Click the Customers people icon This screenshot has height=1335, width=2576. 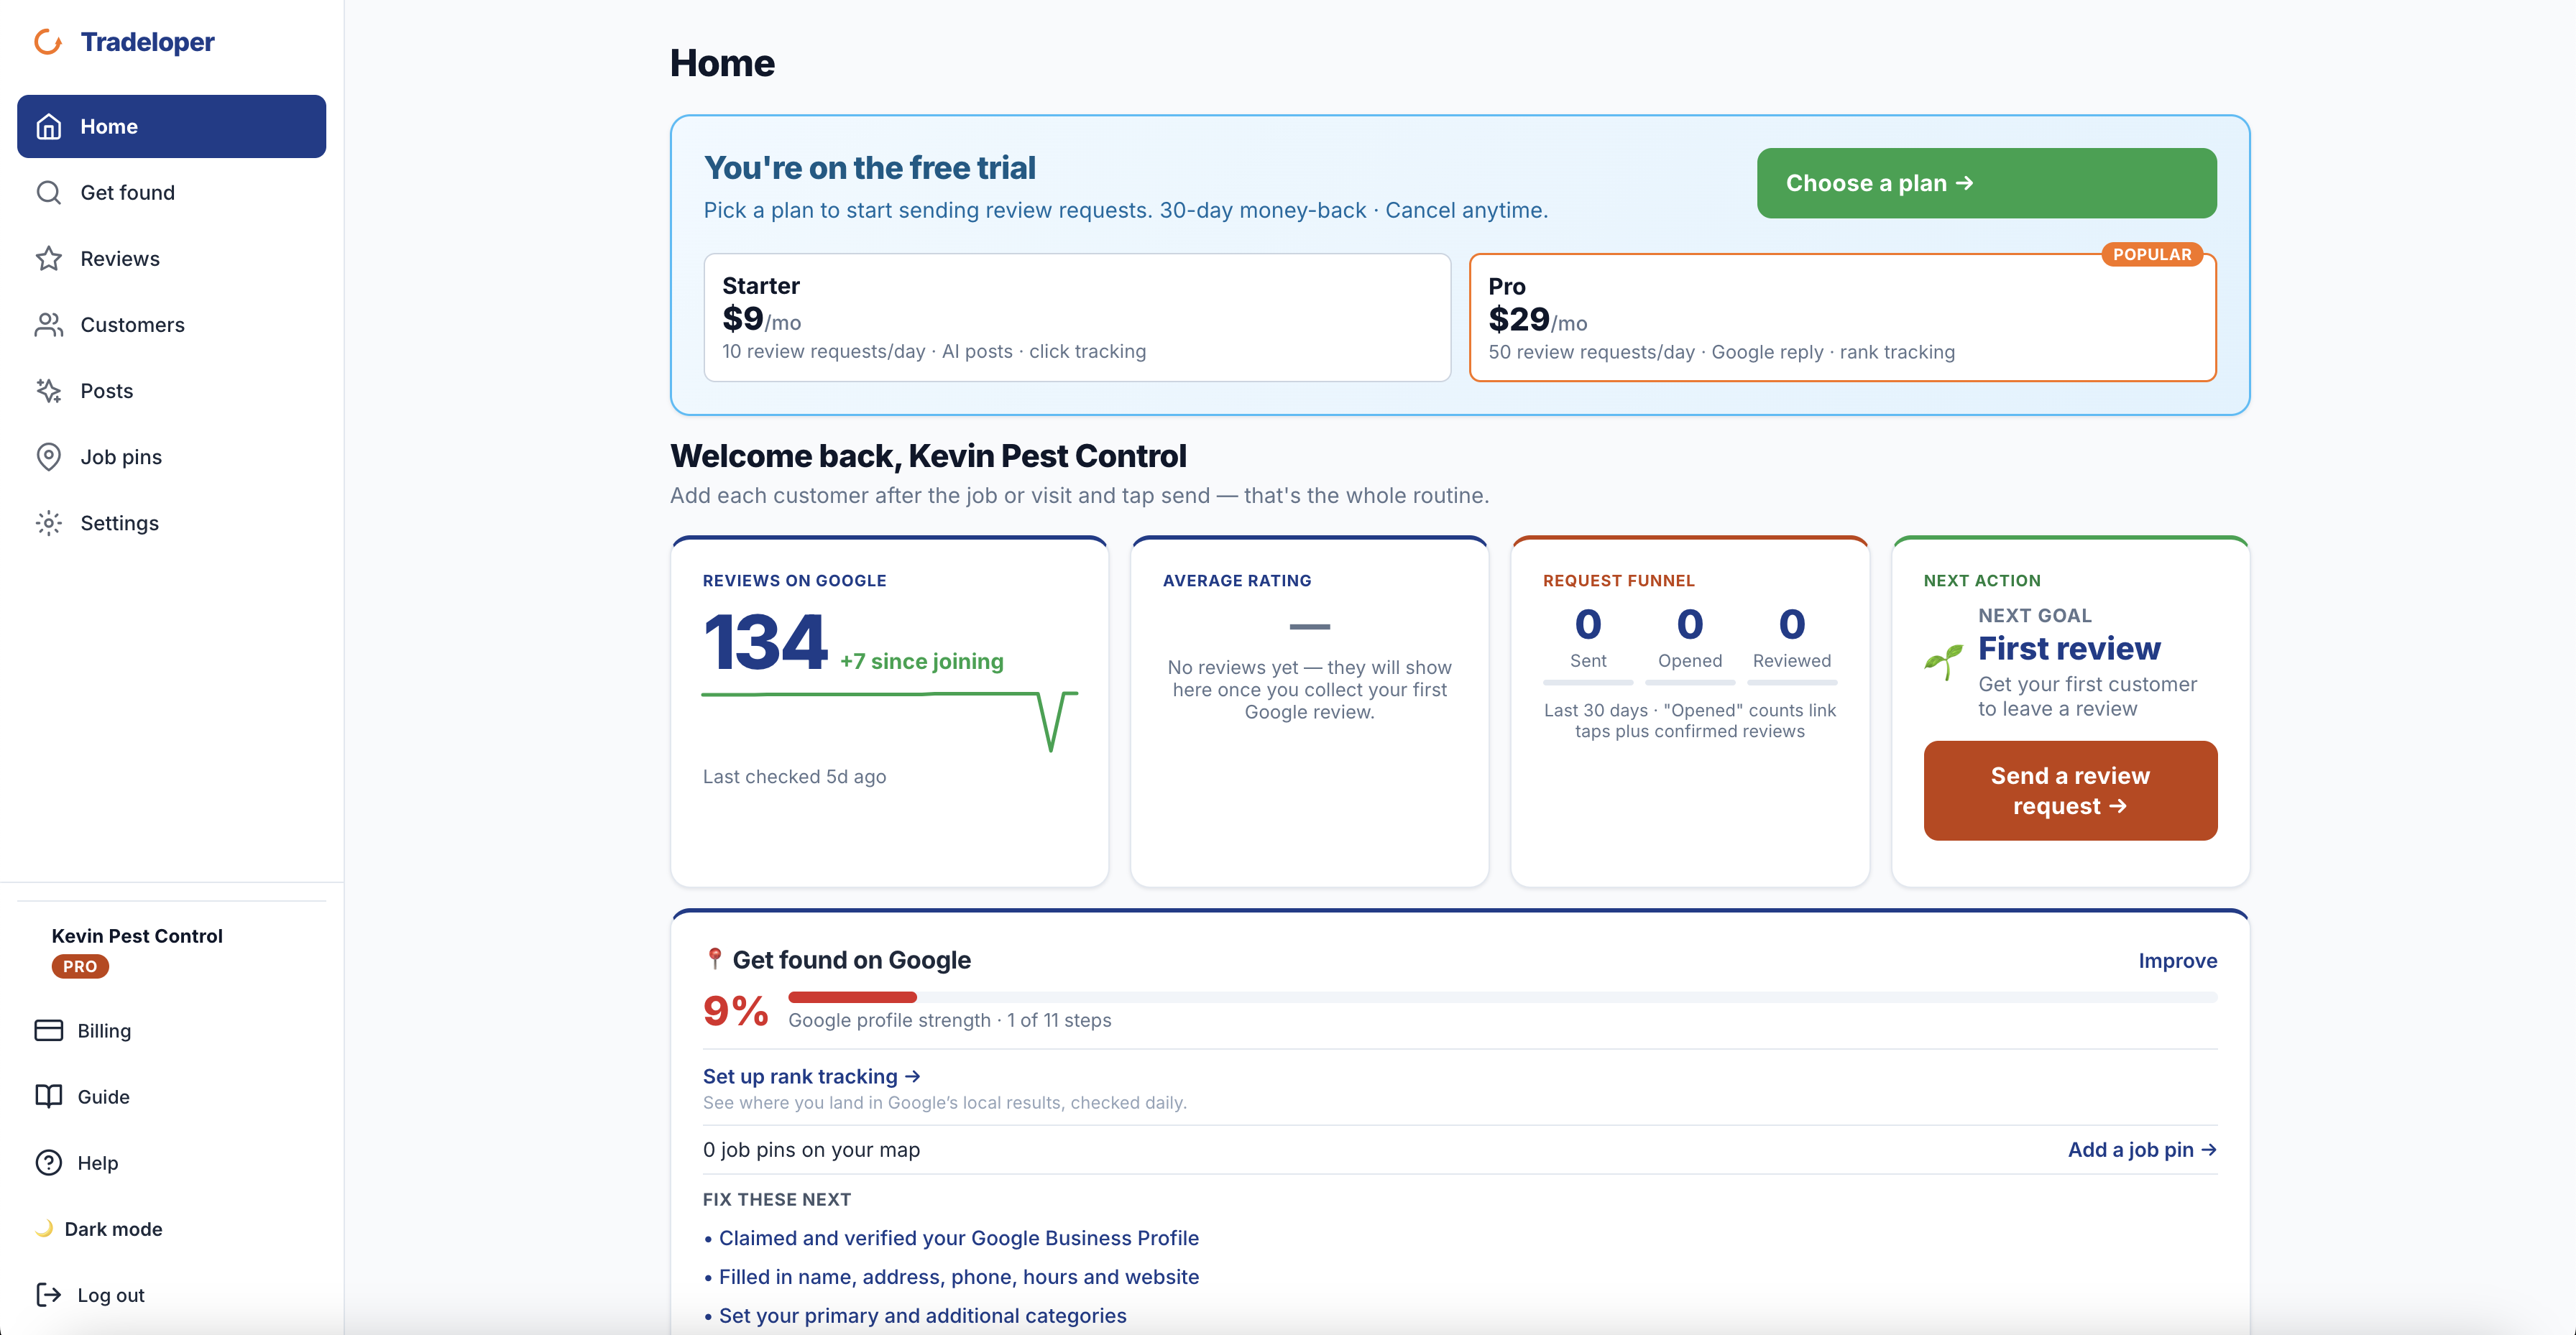(x=48, y=325)
